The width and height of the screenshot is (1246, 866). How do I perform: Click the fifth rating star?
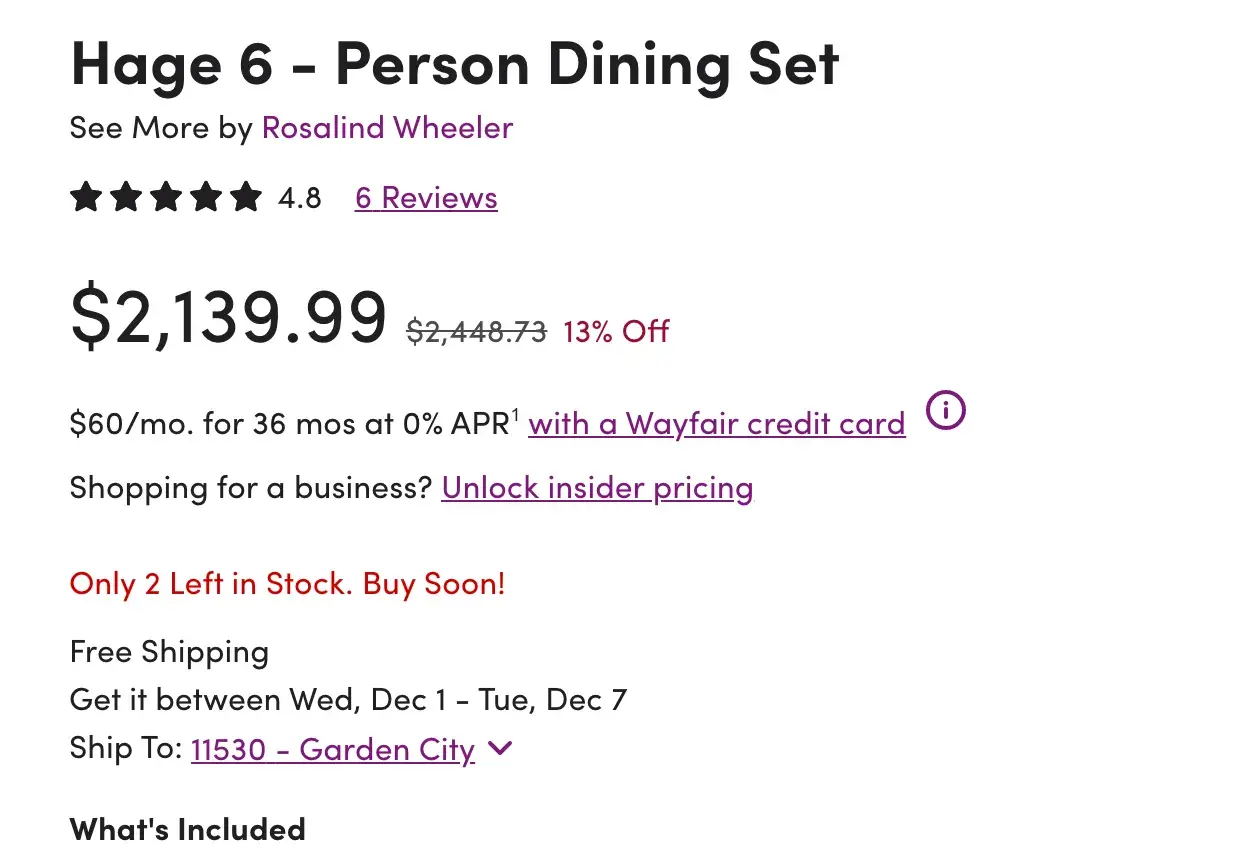[x=245, y=197]
